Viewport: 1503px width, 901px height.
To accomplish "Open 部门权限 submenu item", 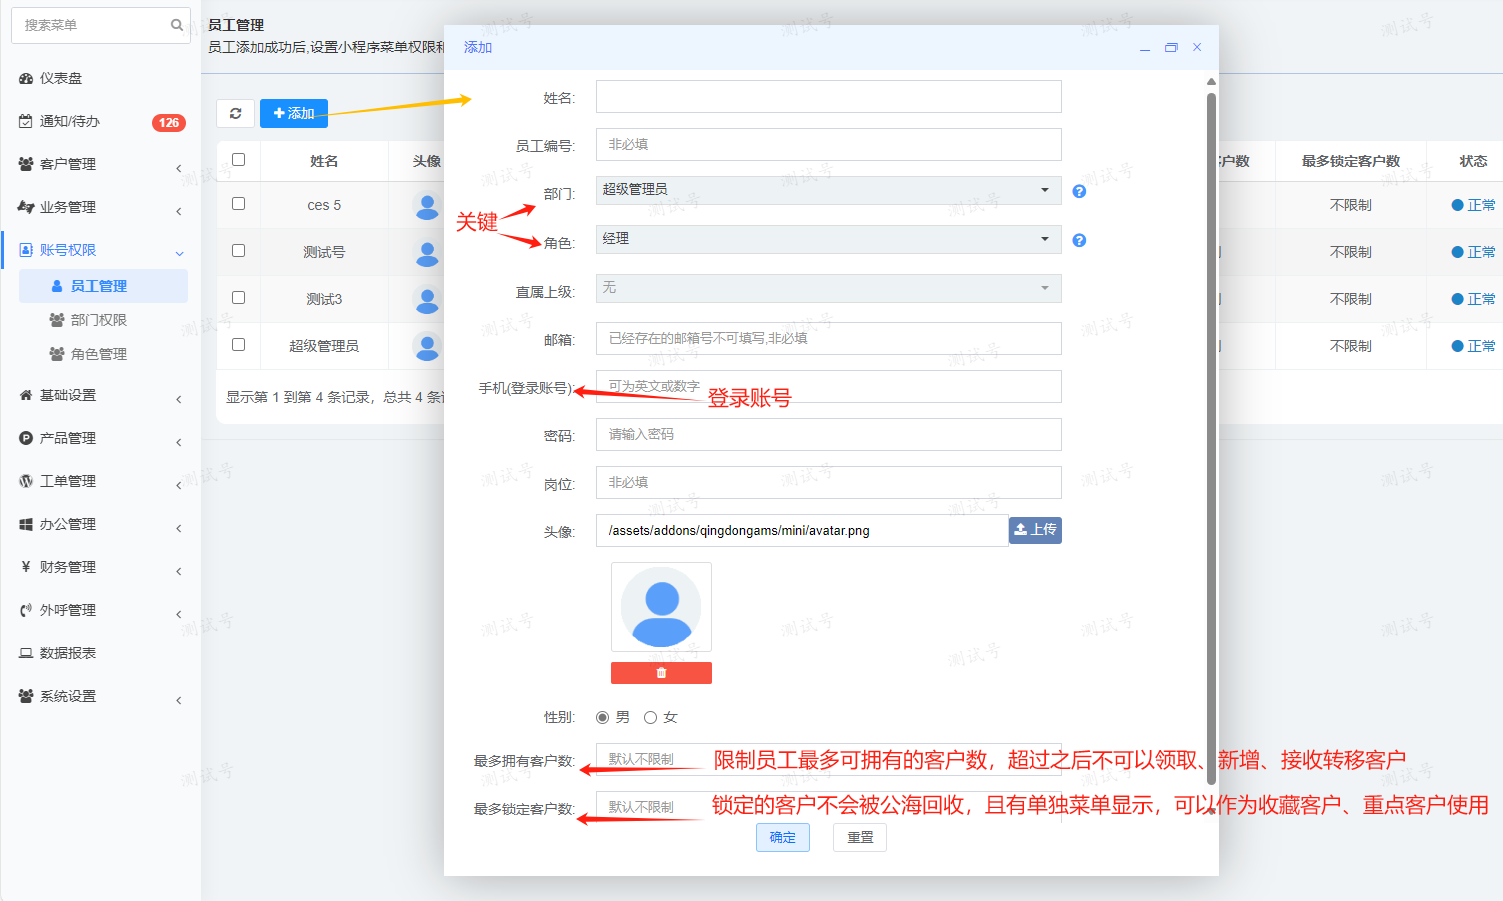I will tap(98, 320).
